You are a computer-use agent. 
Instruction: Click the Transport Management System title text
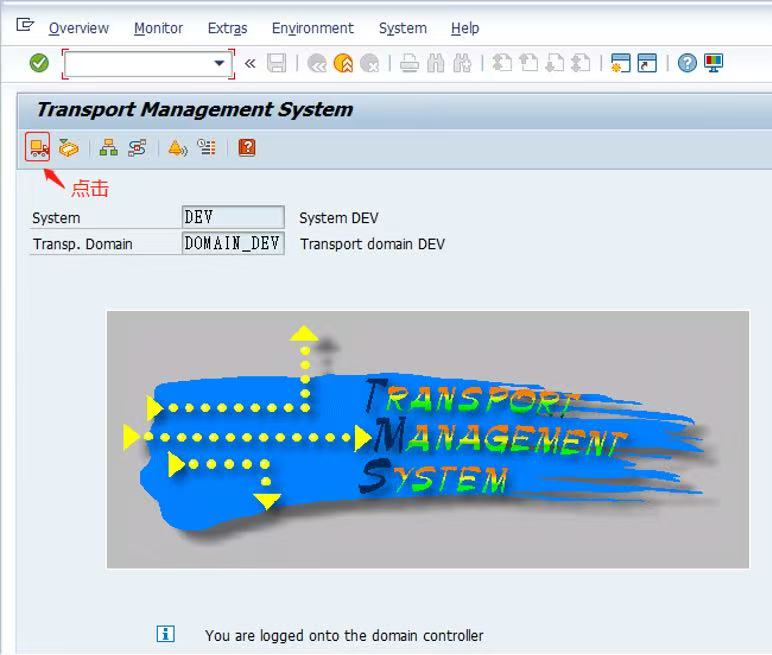pos(195,109)
